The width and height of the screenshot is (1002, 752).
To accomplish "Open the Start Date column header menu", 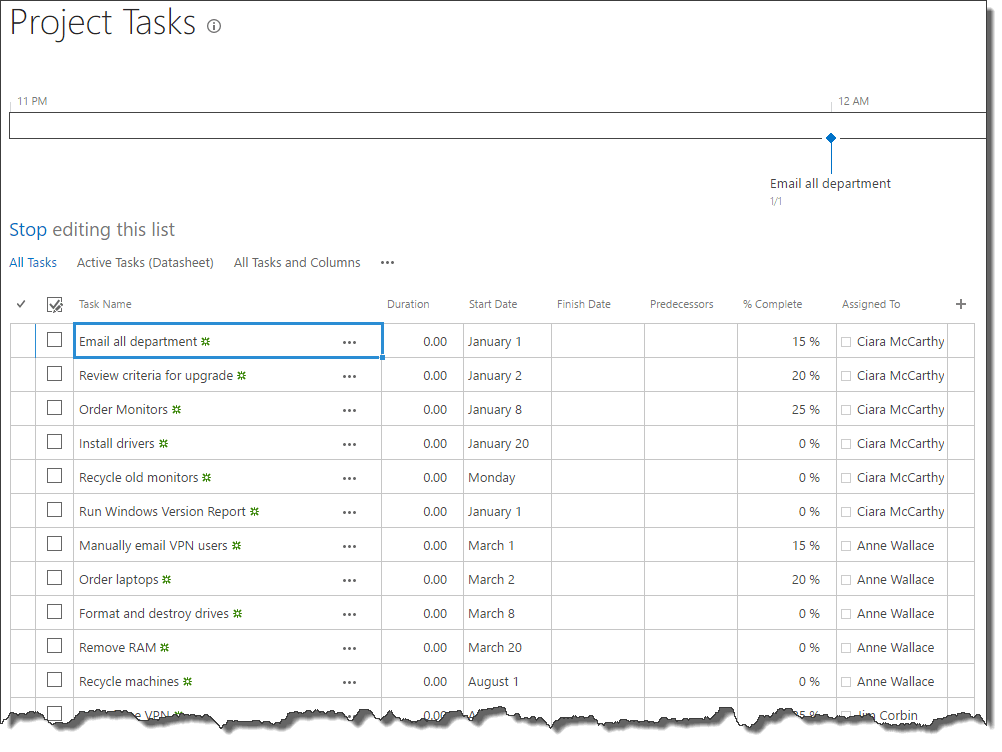I will tap(493, 304).
